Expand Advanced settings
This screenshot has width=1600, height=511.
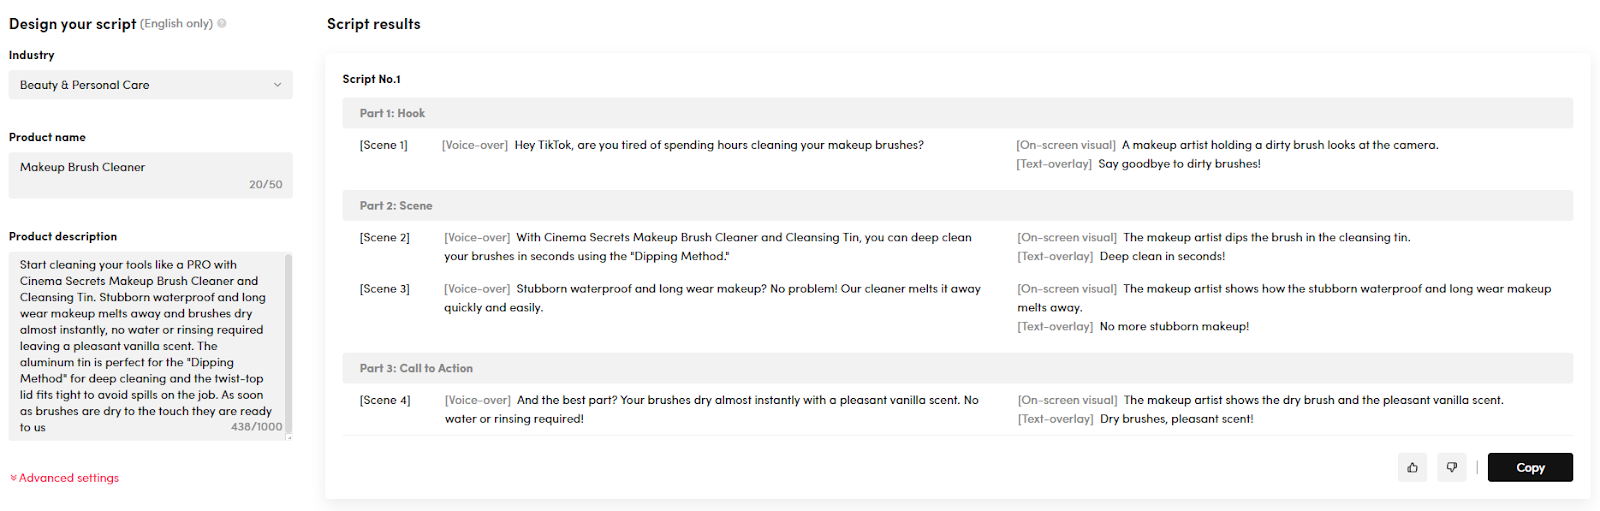click(64, 478)
